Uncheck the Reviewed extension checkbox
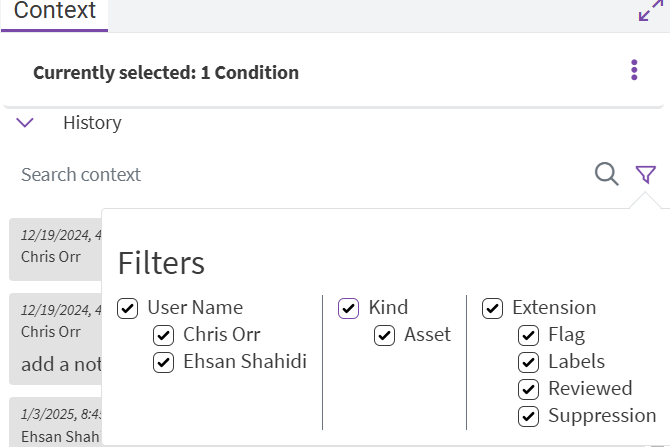 (x=528, y=389)
